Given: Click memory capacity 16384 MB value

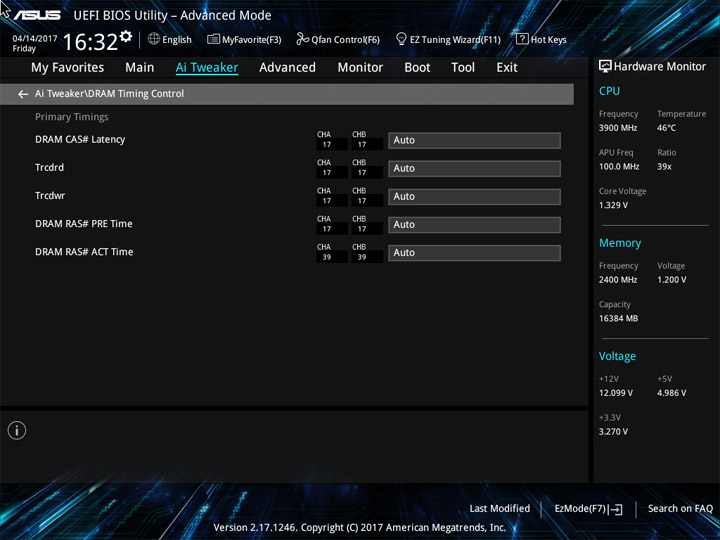Looking at the screenshot, I should [x=619, y=319].
